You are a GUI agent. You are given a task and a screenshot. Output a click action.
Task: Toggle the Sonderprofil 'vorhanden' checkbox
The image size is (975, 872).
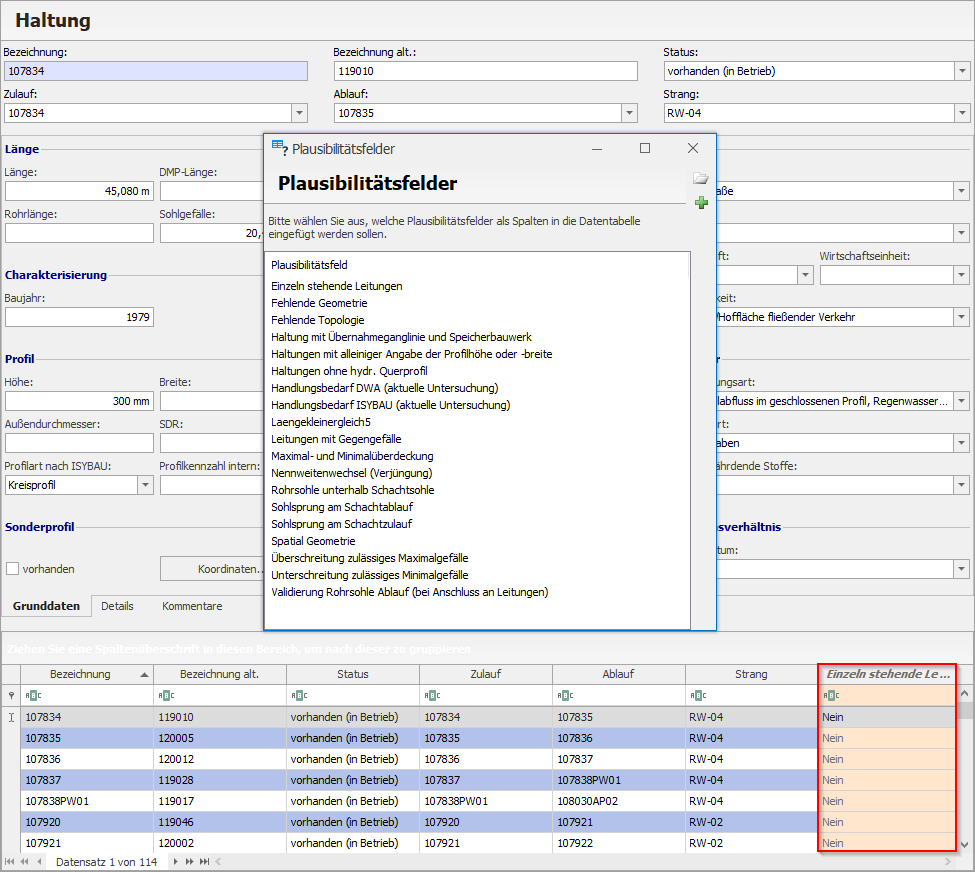pyautogui.click(x=13, y=569)
